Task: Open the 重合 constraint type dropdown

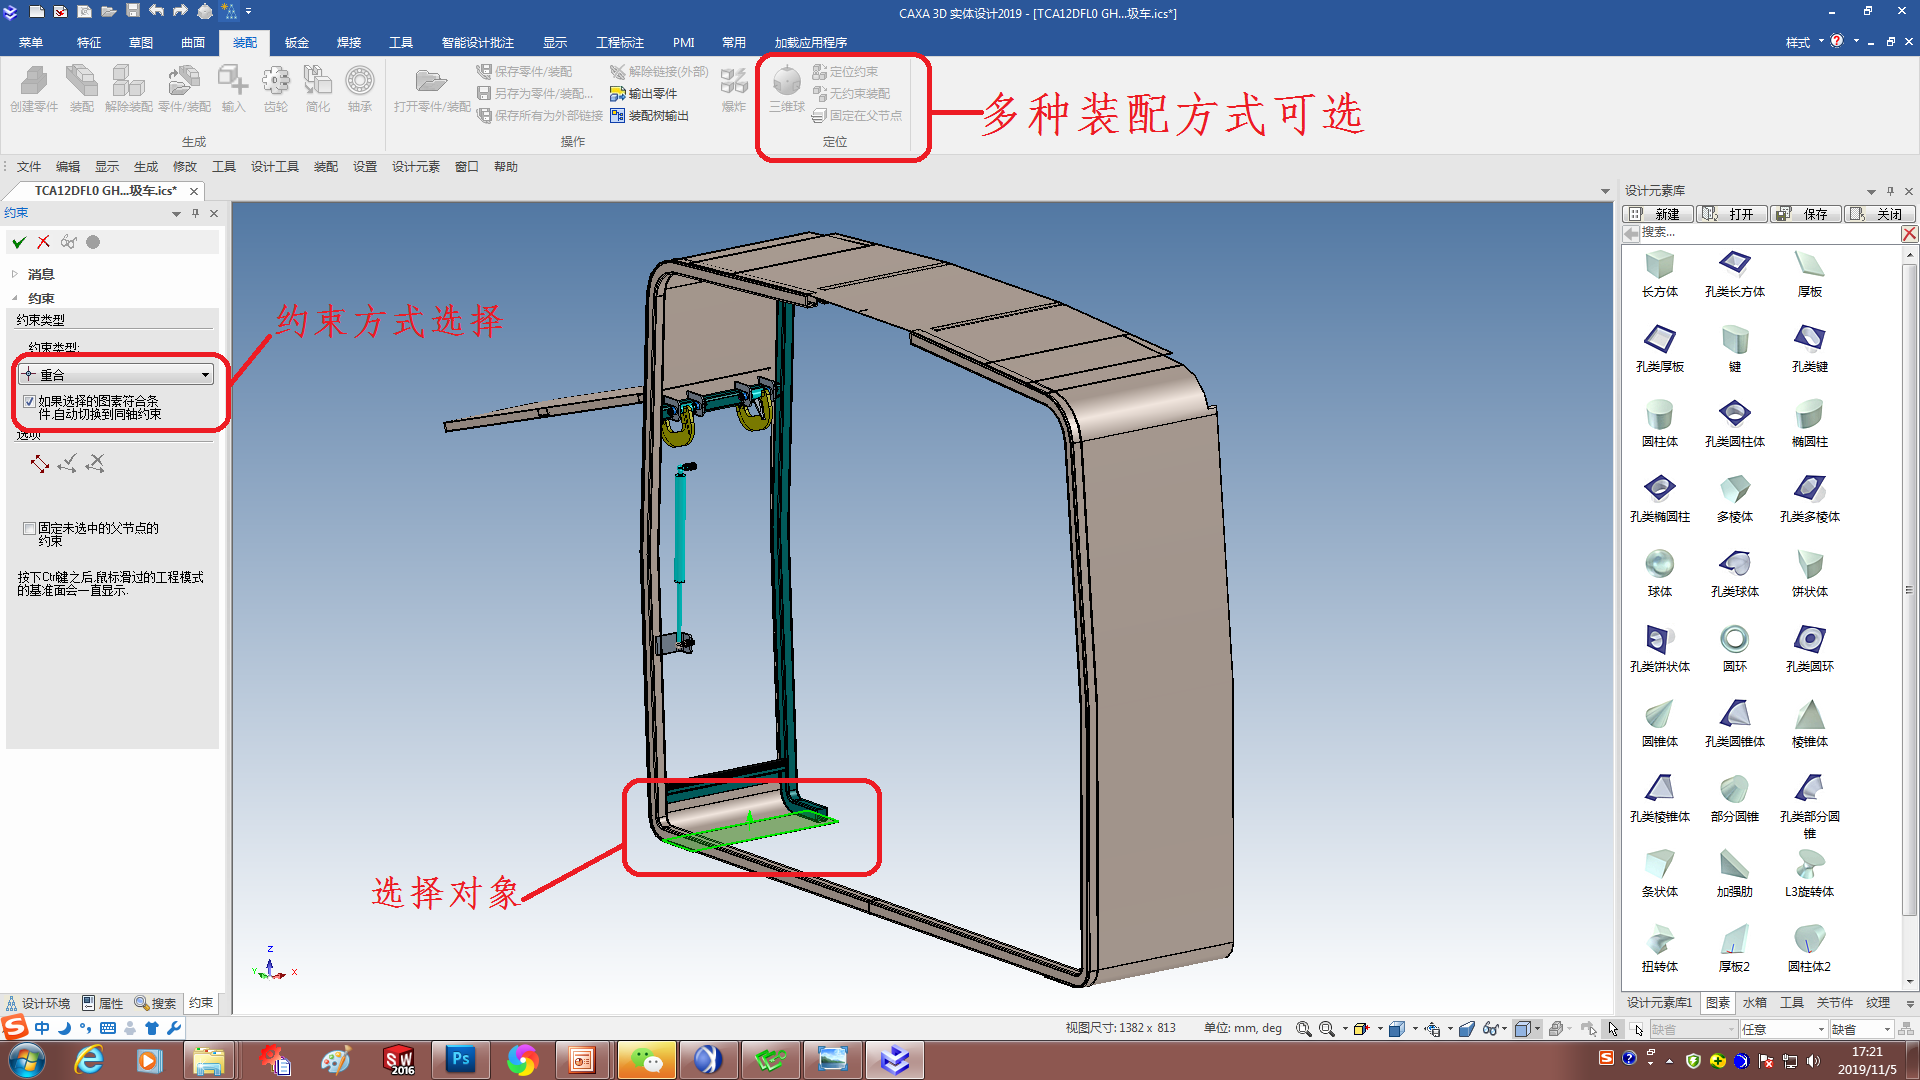Action: pyautogui.click(x=205, y=375)
